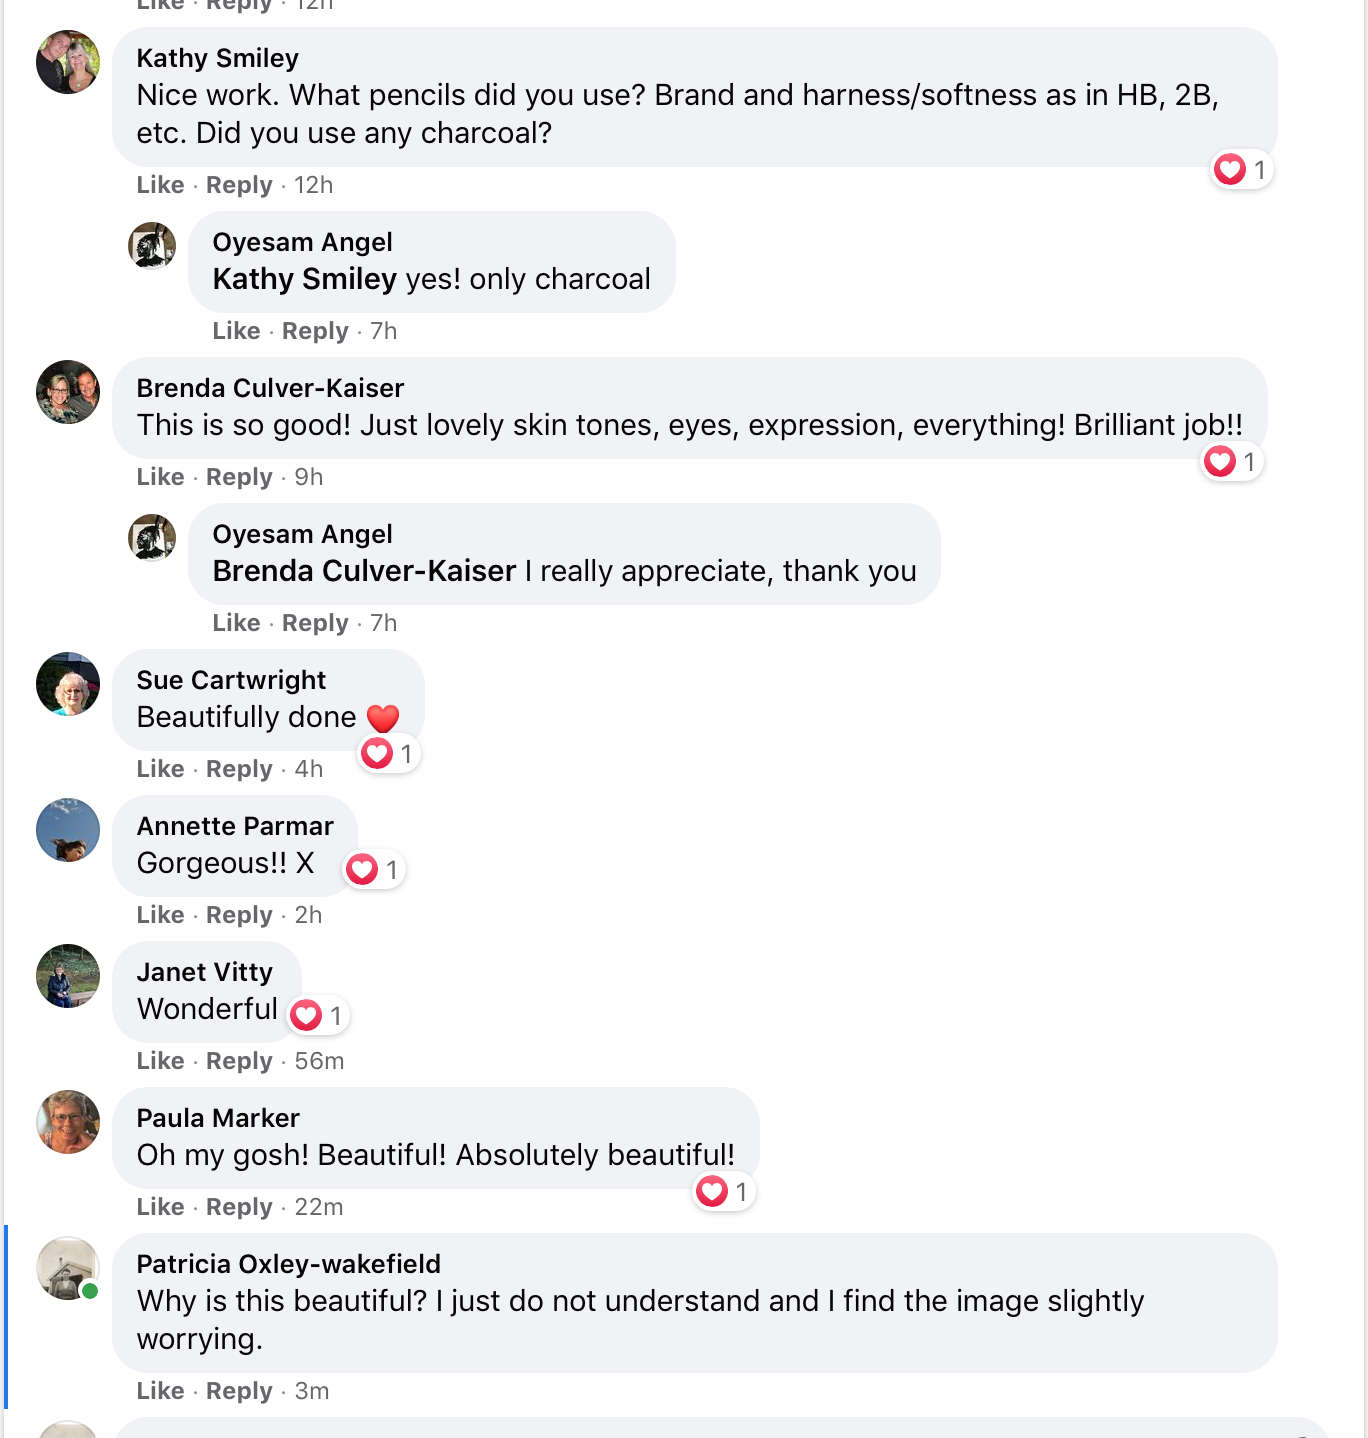Open heart reaction on Paula Marker's comment
Image resolution: width=1368 pixels, height=1438 pixels.
click(x=722, y=1192)
